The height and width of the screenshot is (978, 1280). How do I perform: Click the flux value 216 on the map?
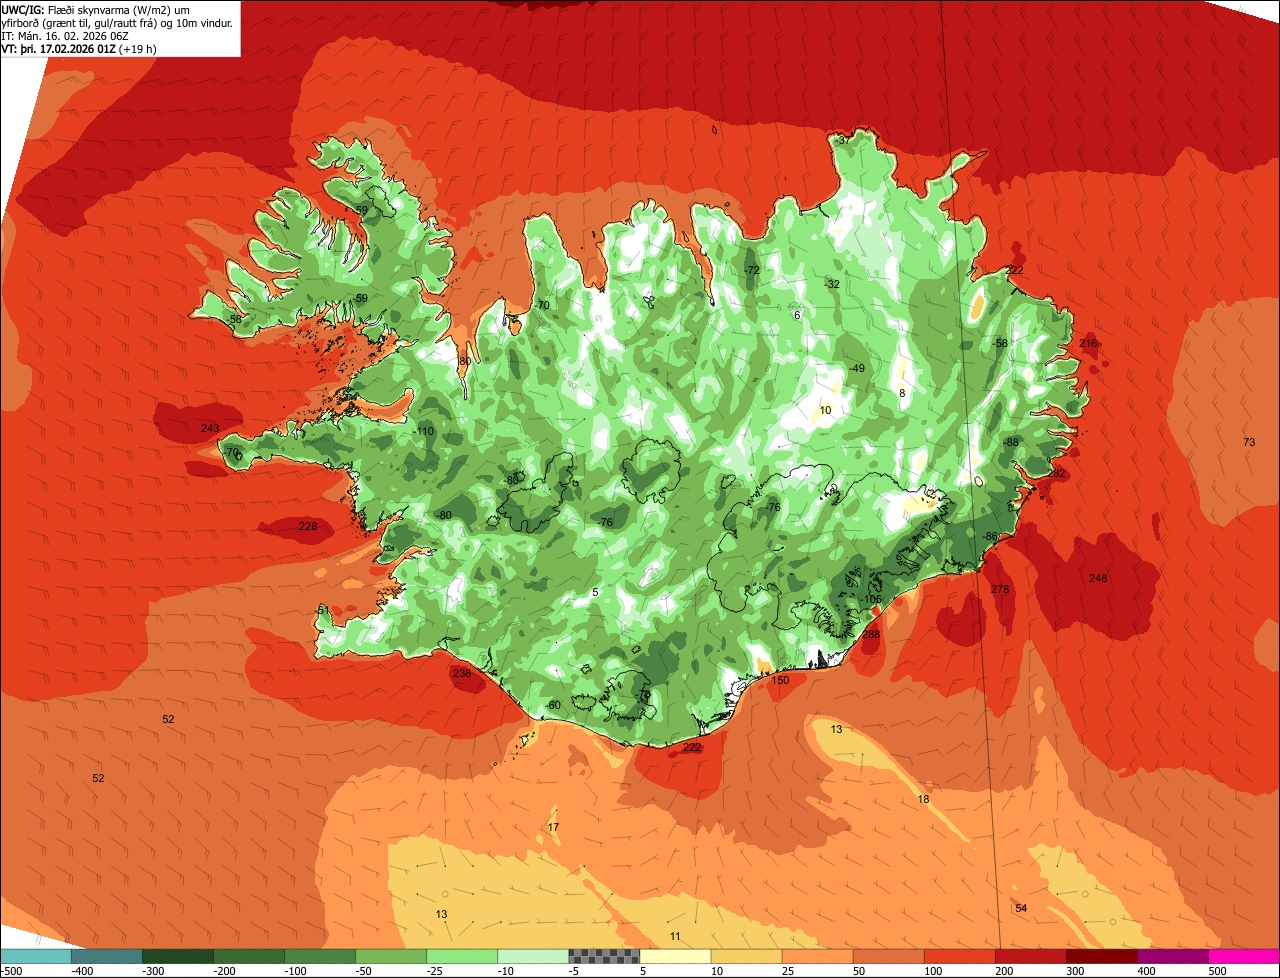click(x=1088, y=344)
